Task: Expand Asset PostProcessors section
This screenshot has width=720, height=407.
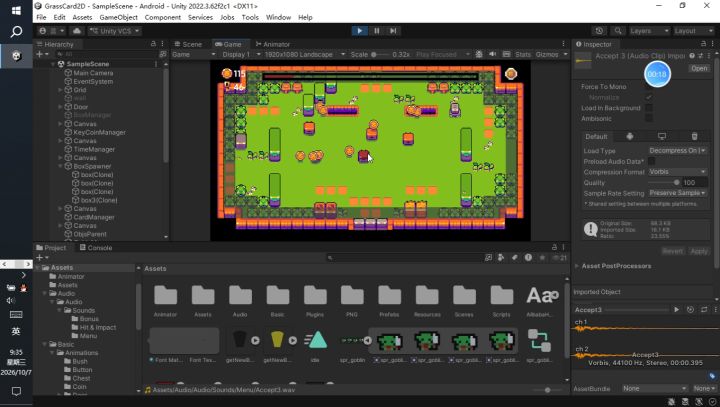Action: [577, 266]
